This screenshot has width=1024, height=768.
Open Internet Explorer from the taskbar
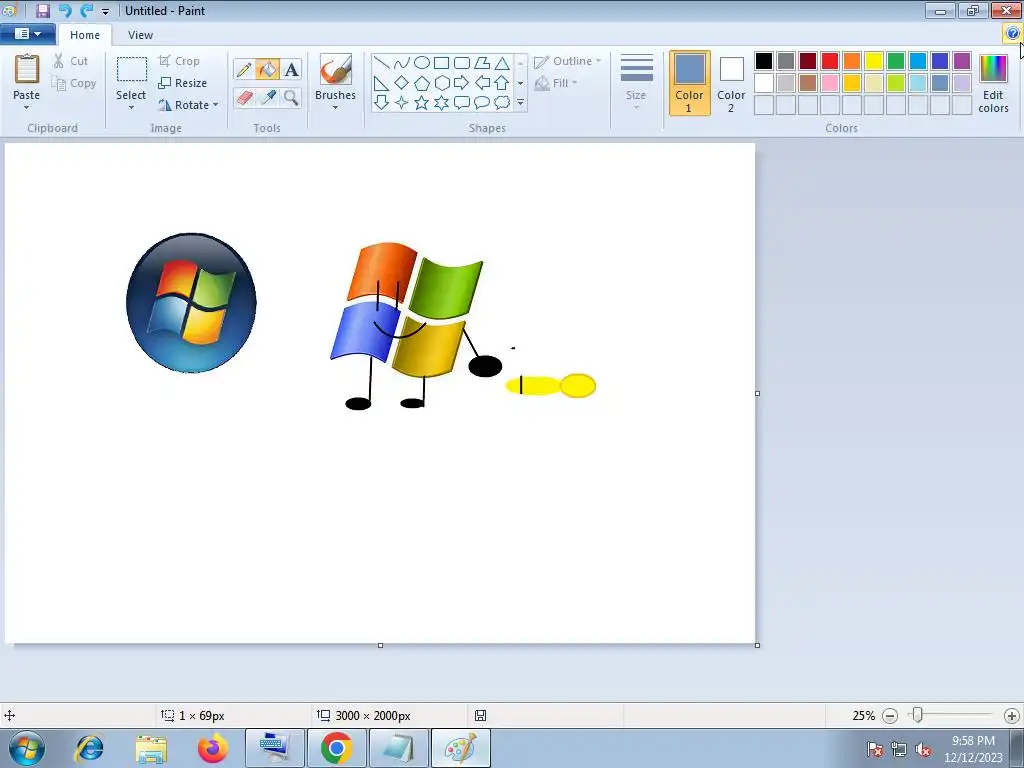[89, 748]
